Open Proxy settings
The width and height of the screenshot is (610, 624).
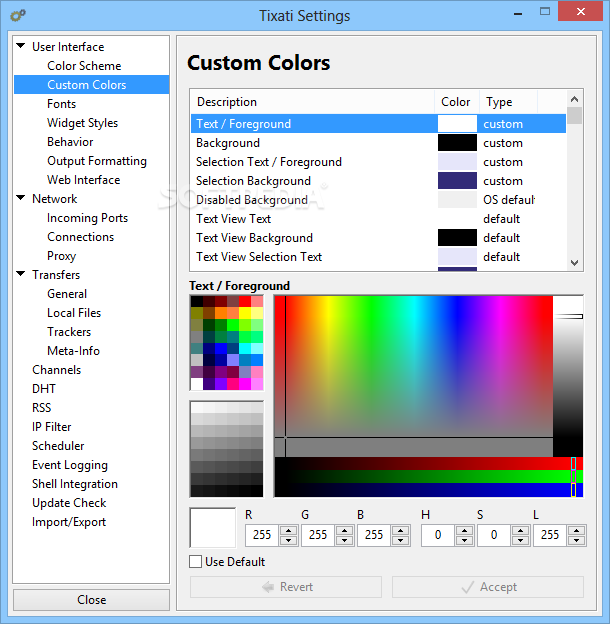pos(61,256)
